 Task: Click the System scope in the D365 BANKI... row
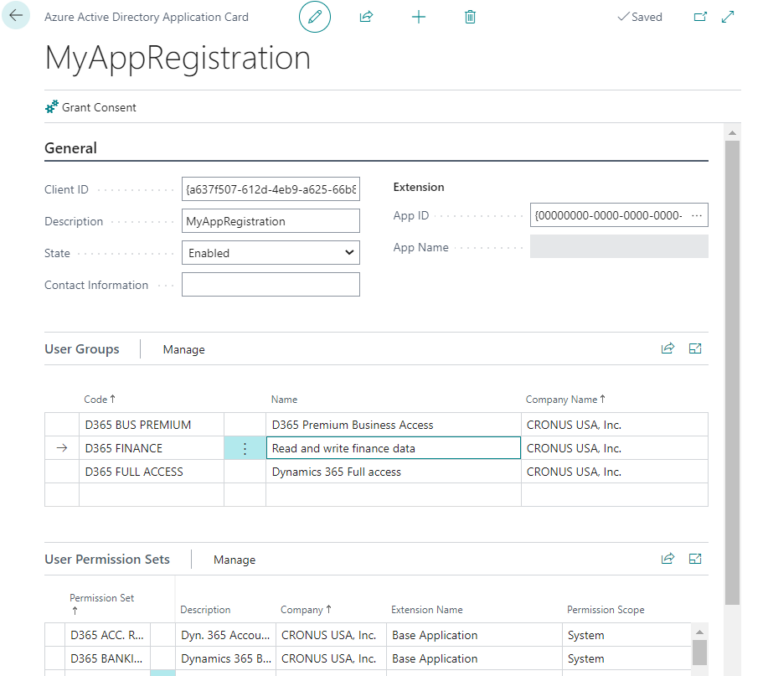tap(626, 658)
